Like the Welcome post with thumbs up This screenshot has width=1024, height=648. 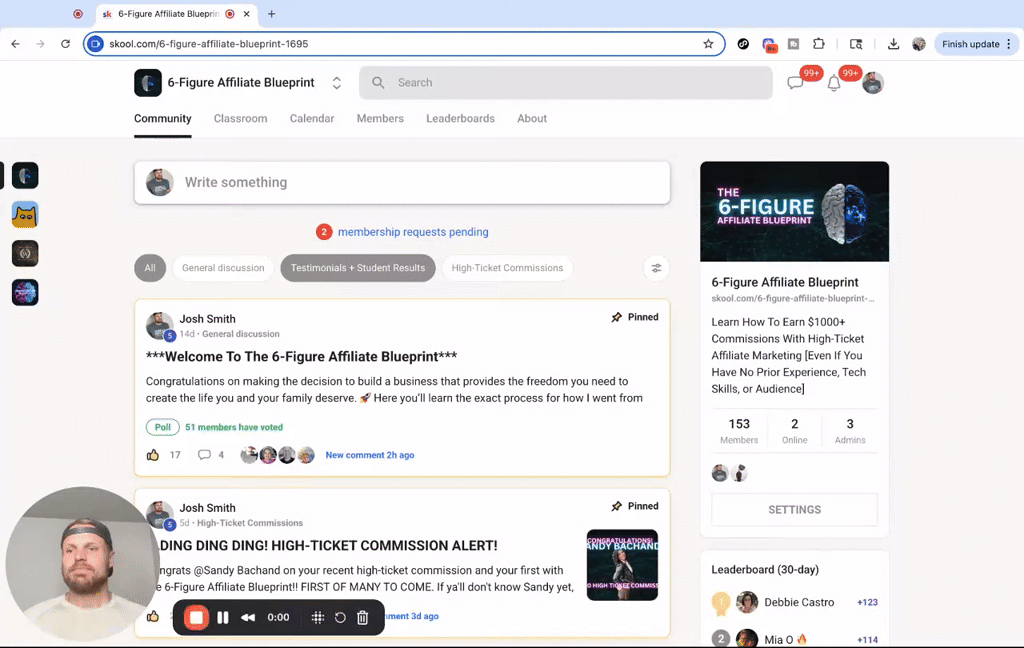coord(153,455)
